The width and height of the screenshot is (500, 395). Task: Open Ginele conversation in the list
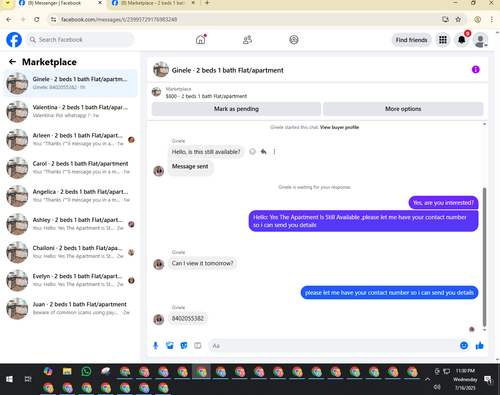coord(70,83)
